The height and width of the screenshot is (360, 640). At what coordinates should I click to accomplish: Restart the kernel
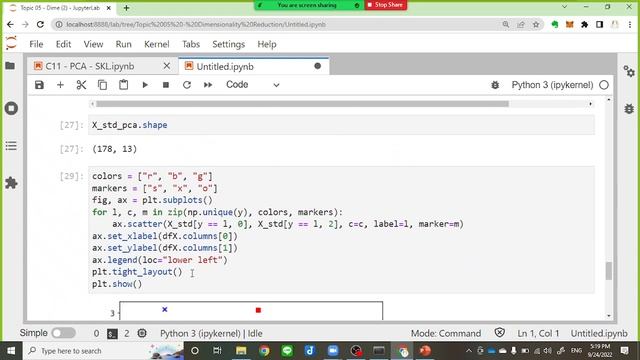[187, 85]
